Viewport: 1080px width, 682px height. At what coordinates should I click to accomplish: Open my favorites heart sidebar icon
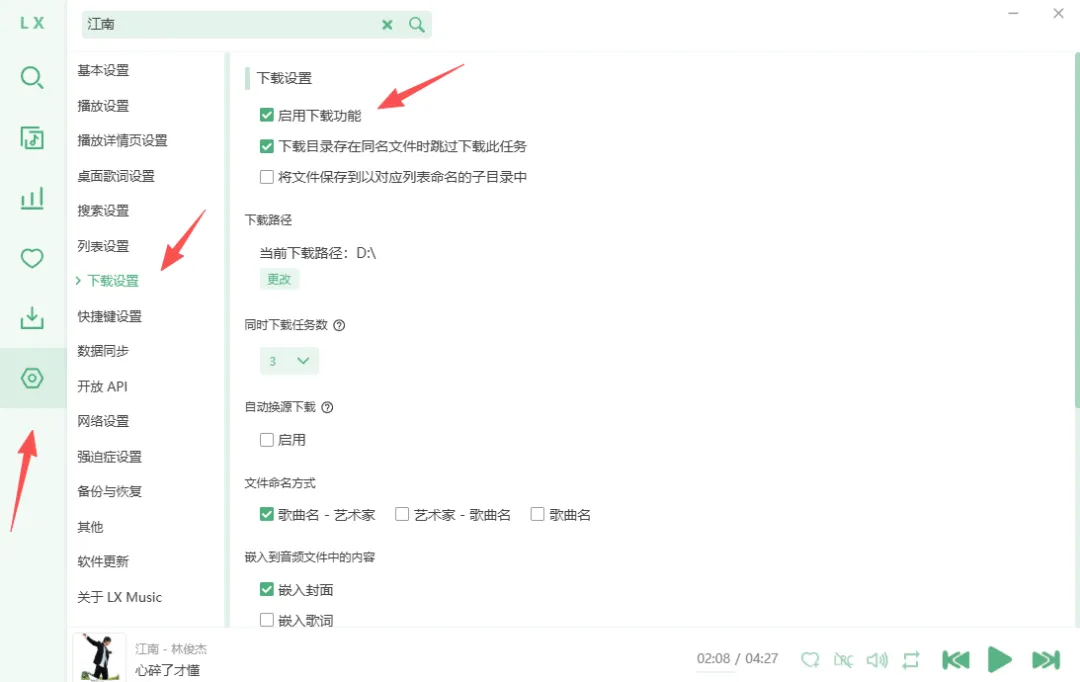(x=32, y=258)
